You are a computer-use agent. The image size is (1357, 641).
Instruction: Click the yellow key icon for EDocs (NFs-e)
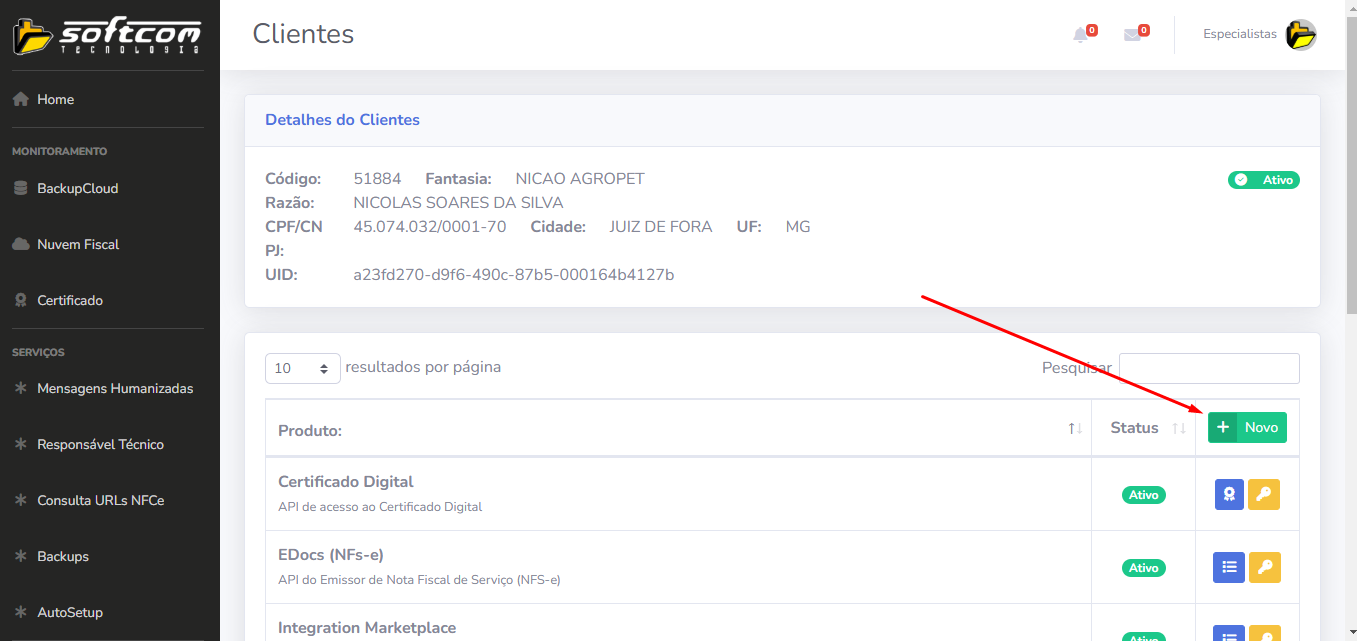1264,567
